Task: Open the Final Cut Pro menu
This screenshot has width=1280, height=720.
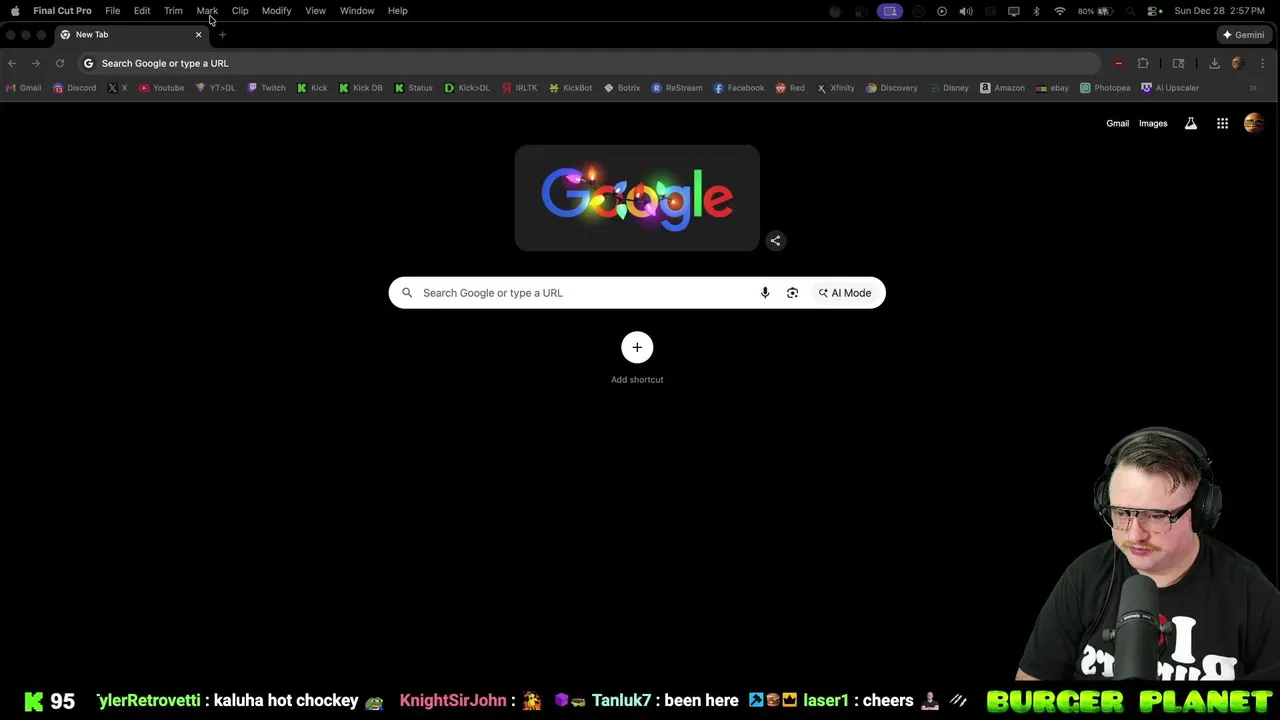Action: [62, 11]
